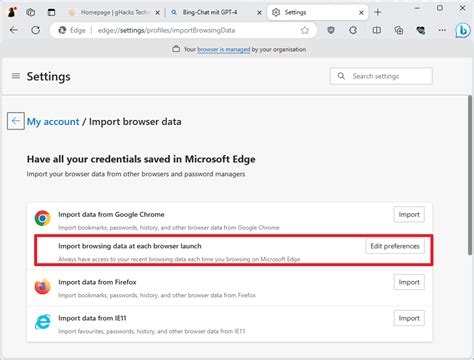The image size is (474, 360).
Task: Refresh the current page
Action: point(36,30)
